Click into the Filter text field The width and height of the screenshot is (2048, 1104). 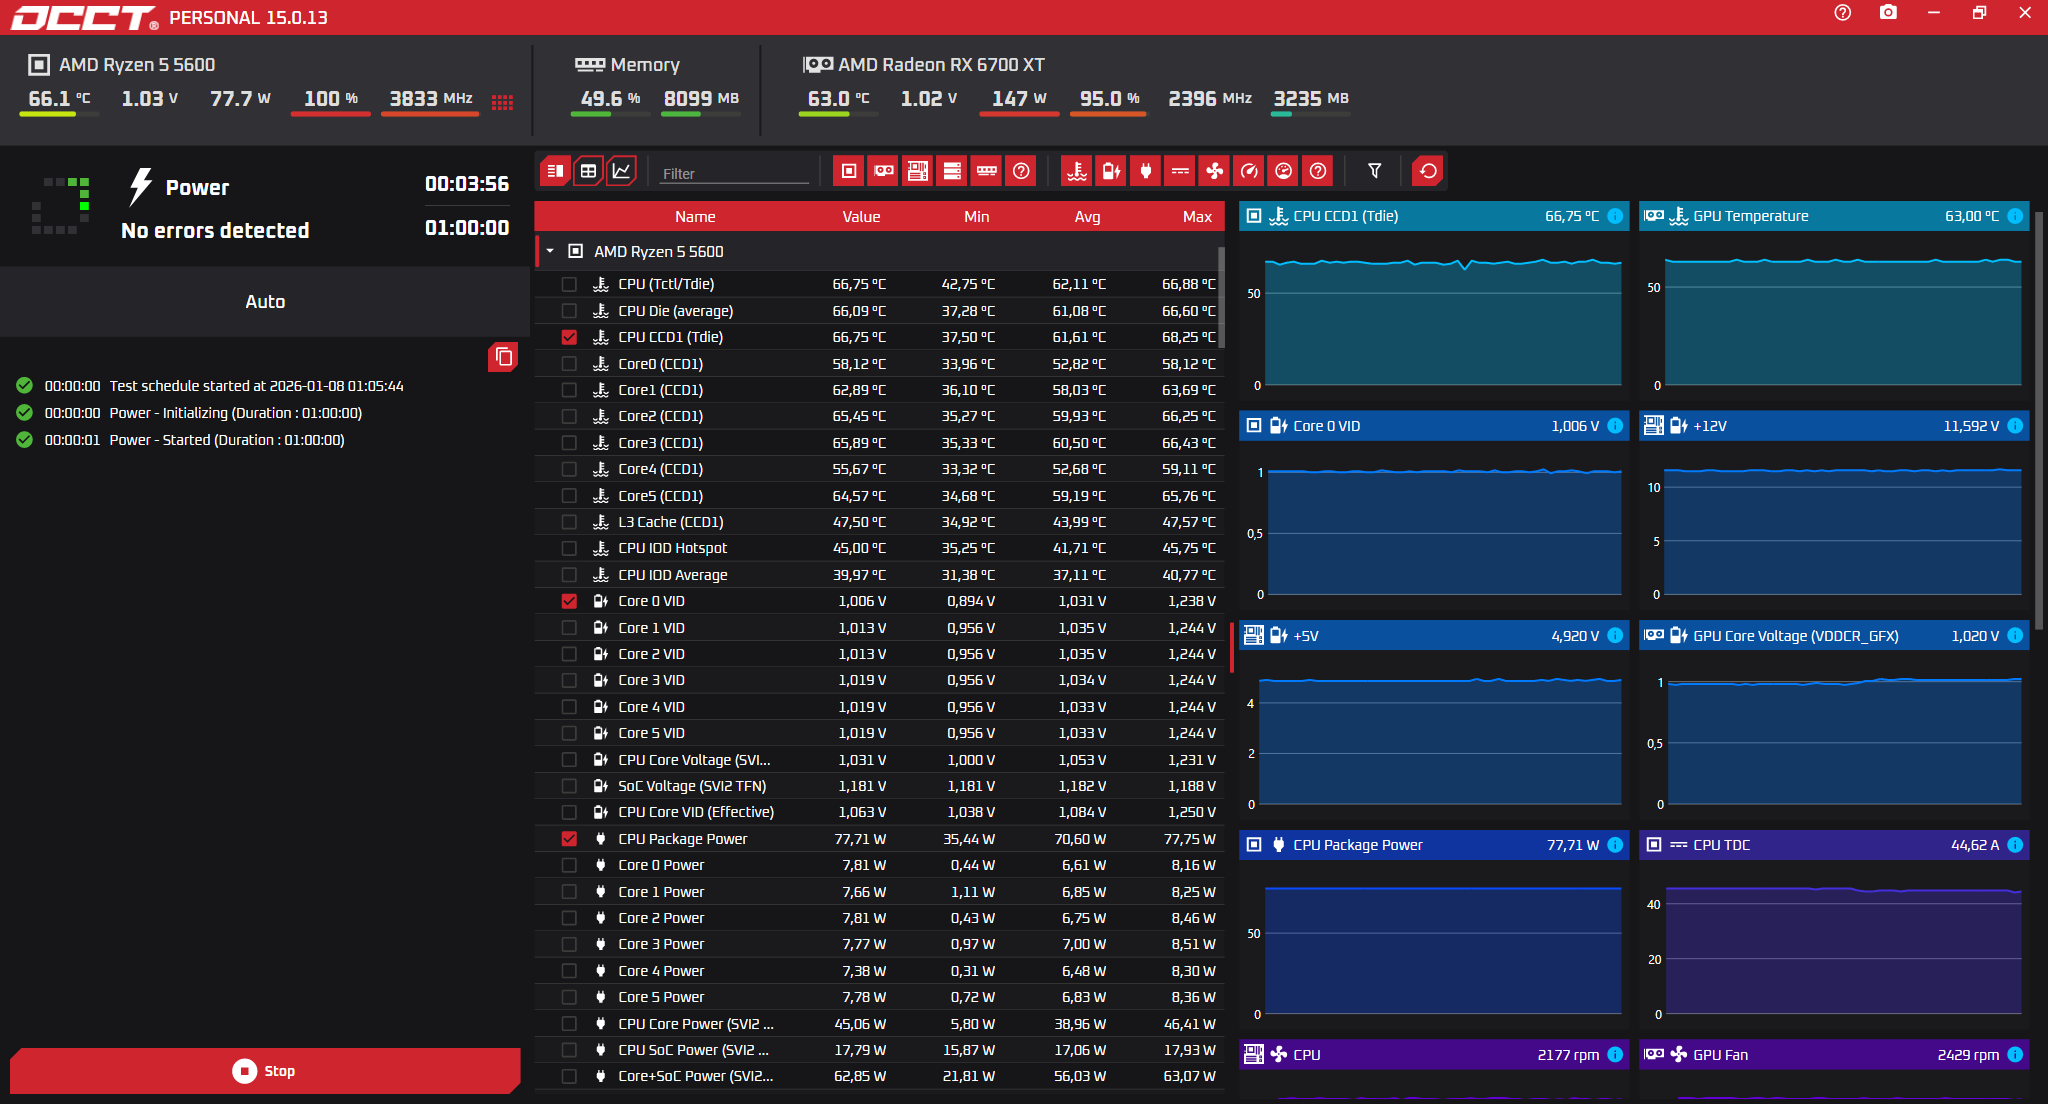pos(734,173)
